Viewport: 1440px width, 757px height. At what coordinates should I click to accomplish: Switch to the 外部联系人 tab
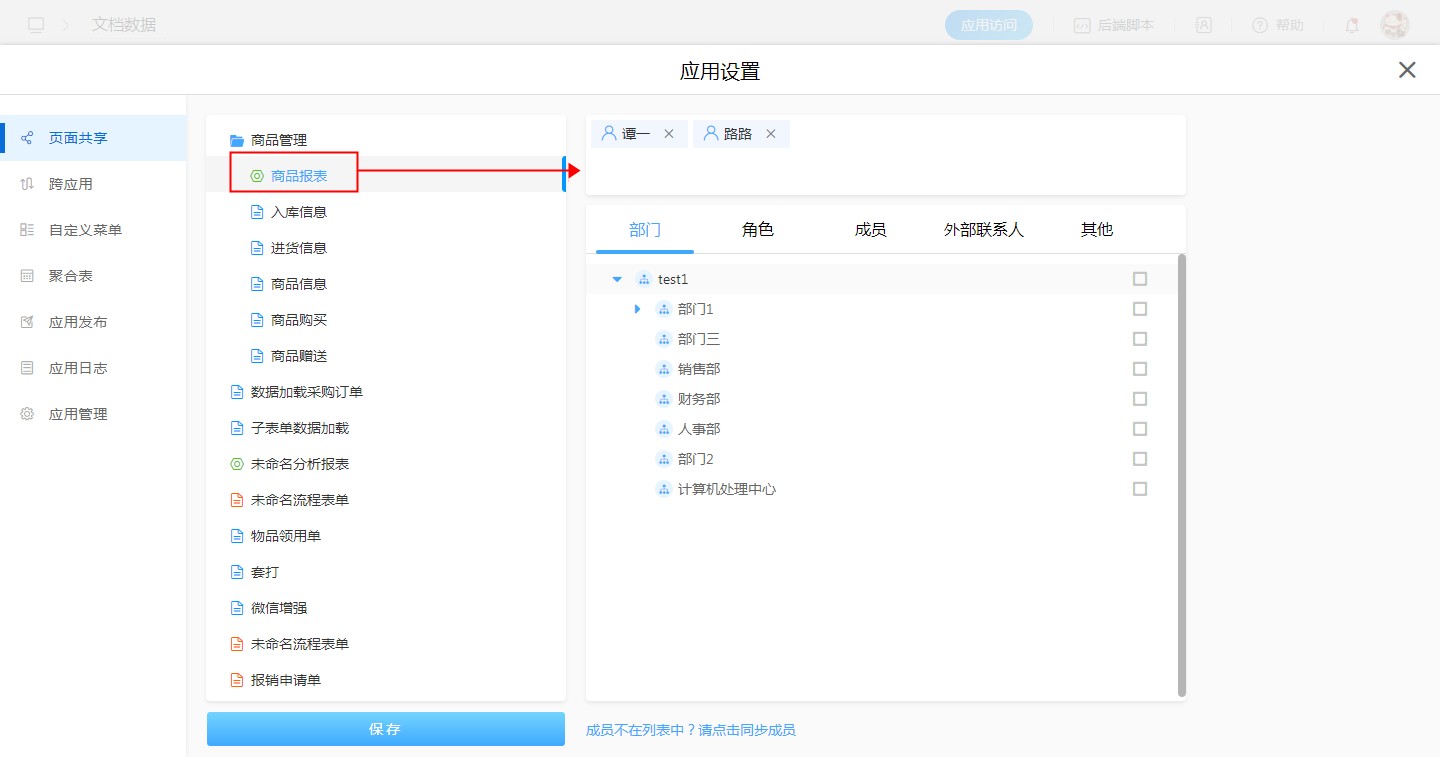[x=984, y=230]
